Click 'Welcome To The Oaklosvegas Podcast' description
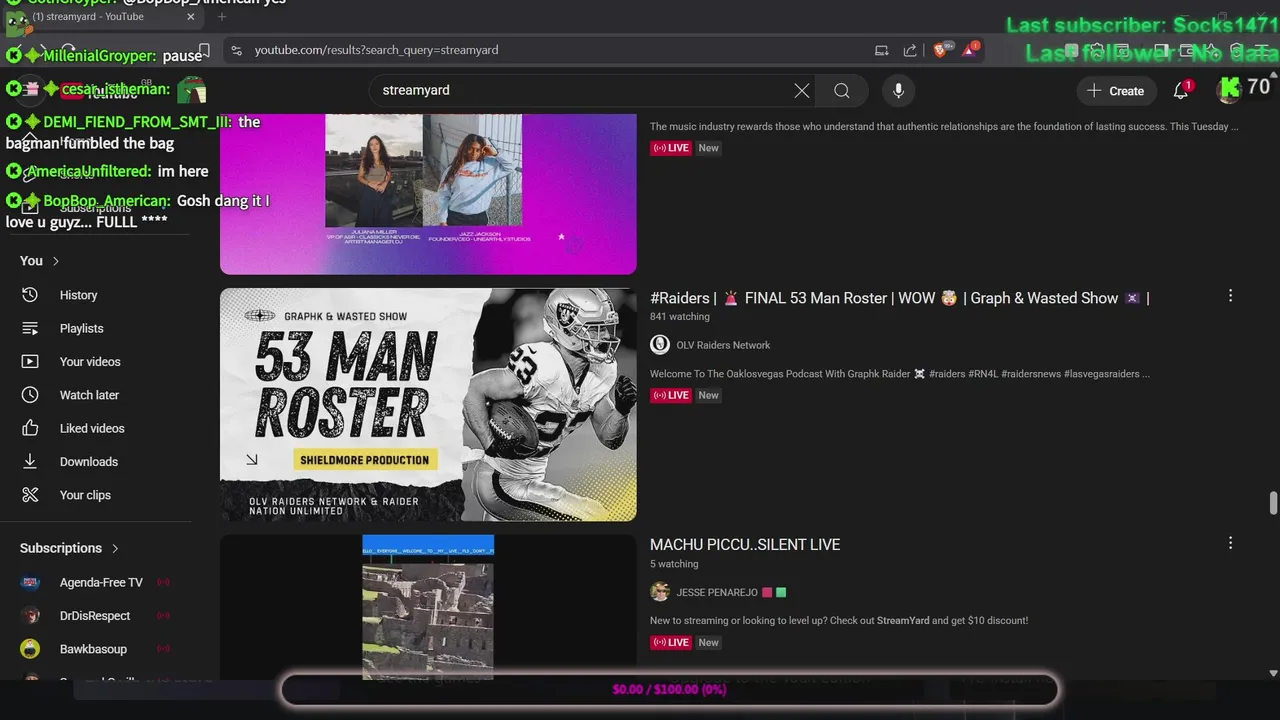The width and height of the screenshot is (1280, 720). coord(900,374)
